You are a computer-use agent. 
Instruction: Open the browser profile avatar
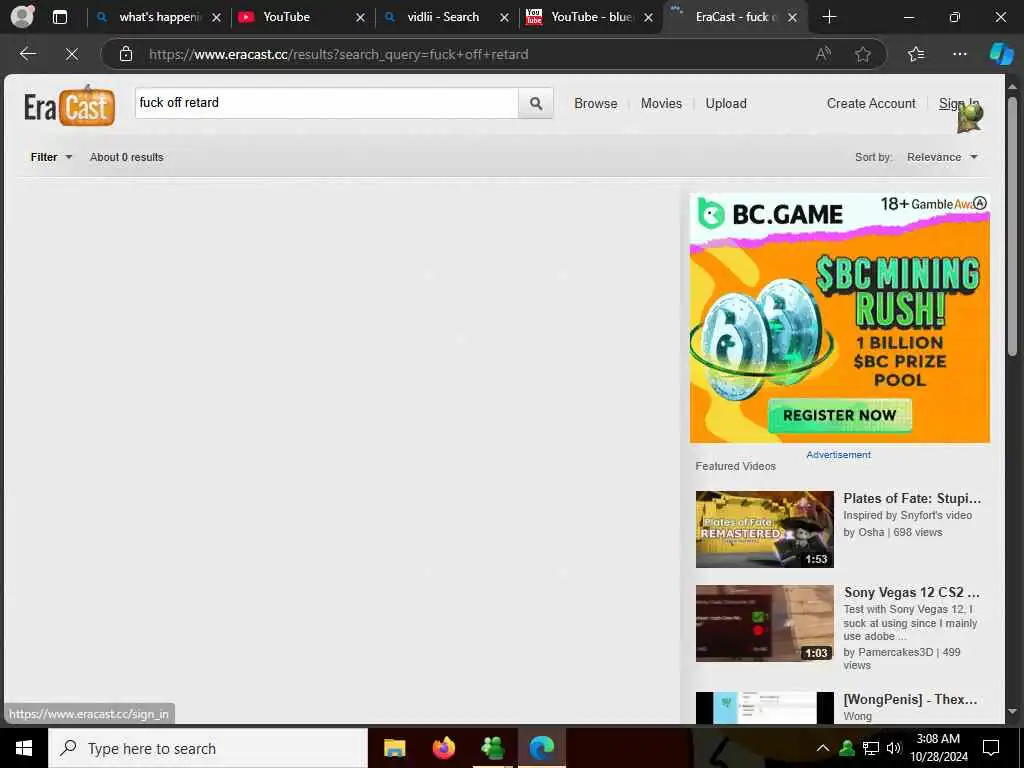coord(22,17)
